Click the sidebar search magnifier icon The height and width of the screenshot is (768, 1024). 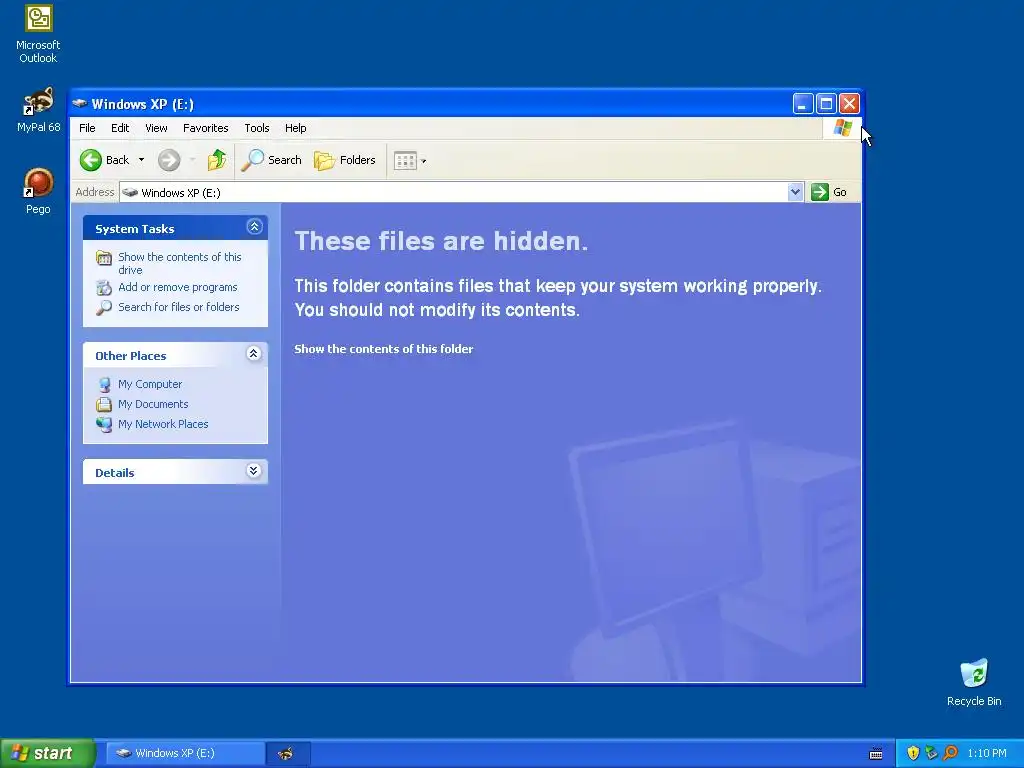[x=104, y=308]
